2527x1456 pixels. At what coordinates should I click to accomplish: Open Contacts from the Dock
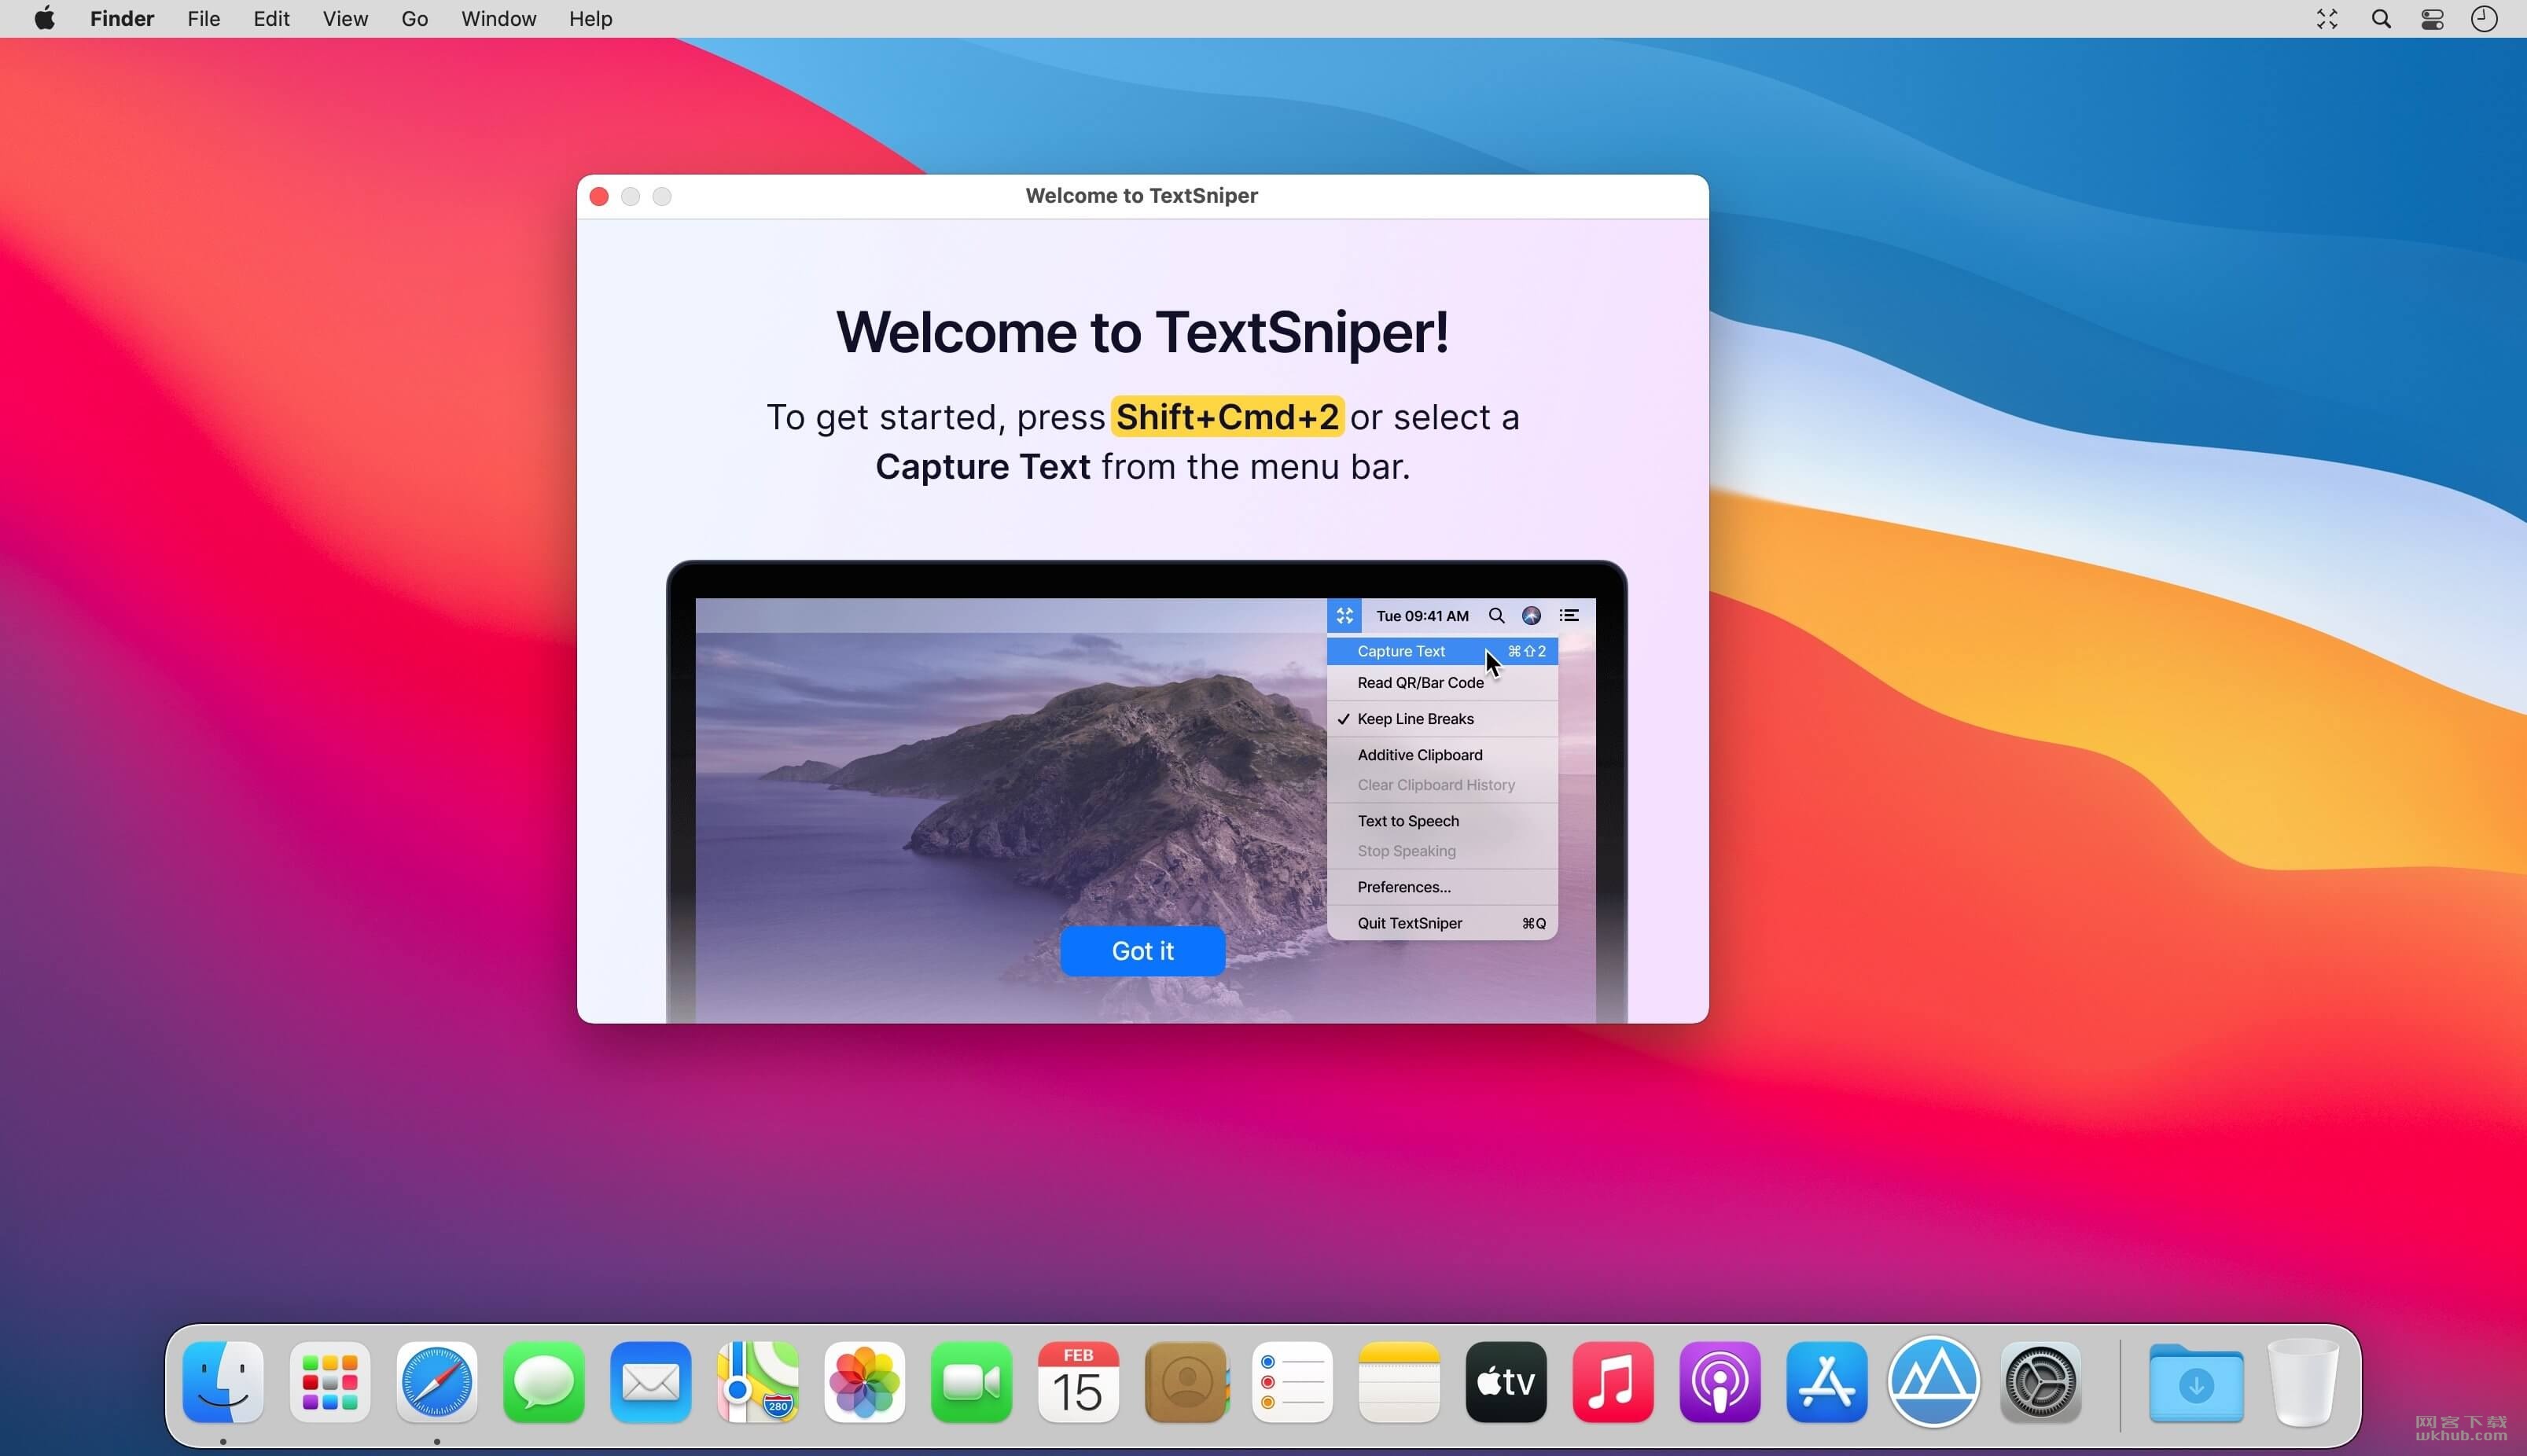[1186, 1382]
